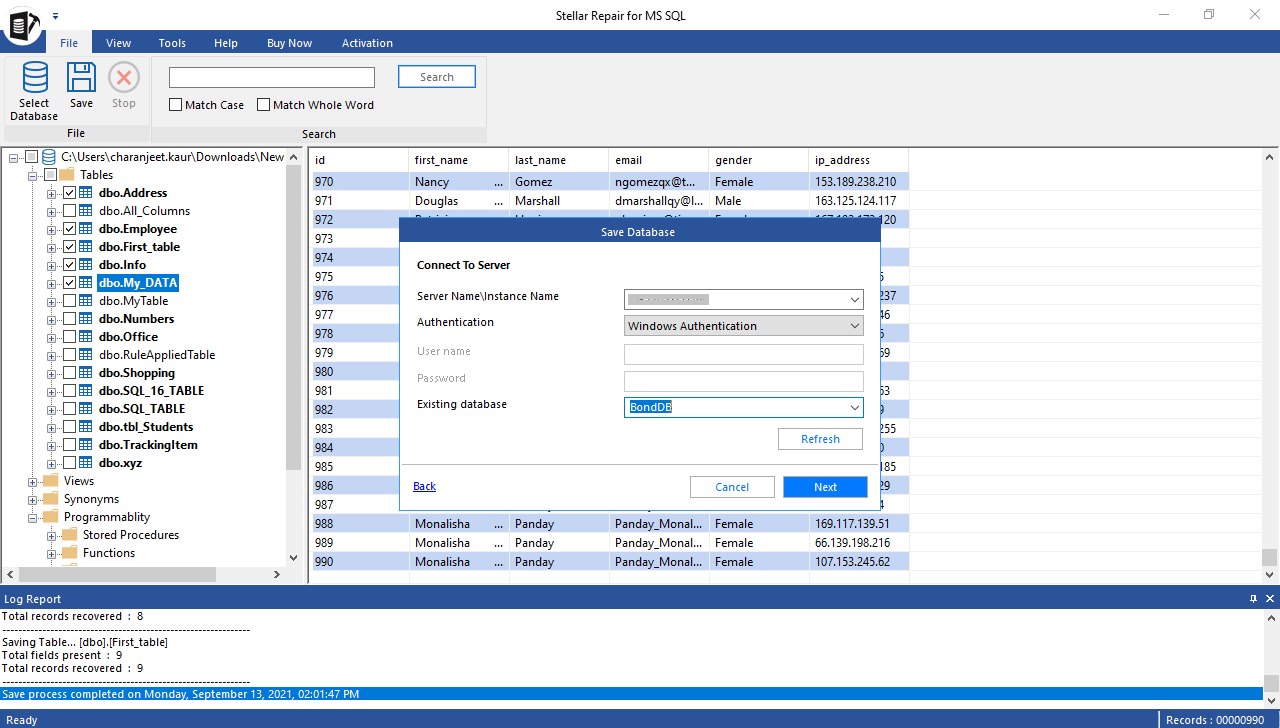Open the Help ribbon tab
This screenshot has width=1280, height=728.
click(x=226, y=43)
